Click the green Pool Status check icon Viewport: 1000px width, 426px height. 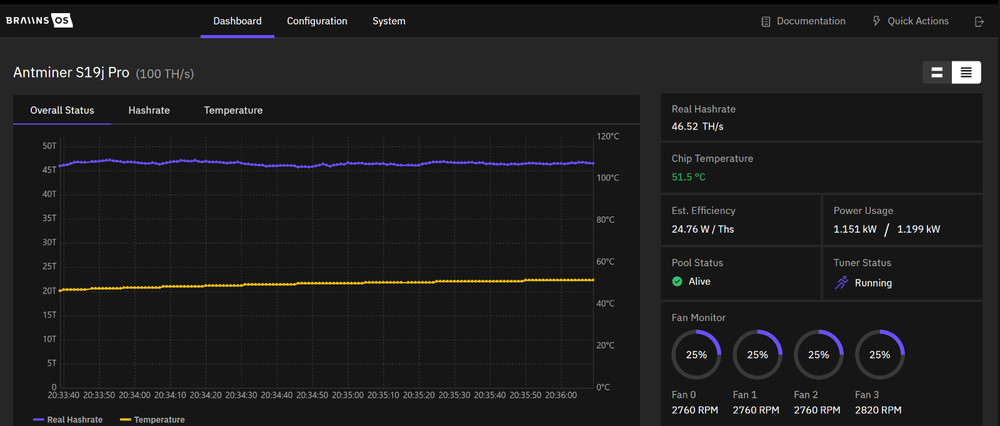coord(677,281)
